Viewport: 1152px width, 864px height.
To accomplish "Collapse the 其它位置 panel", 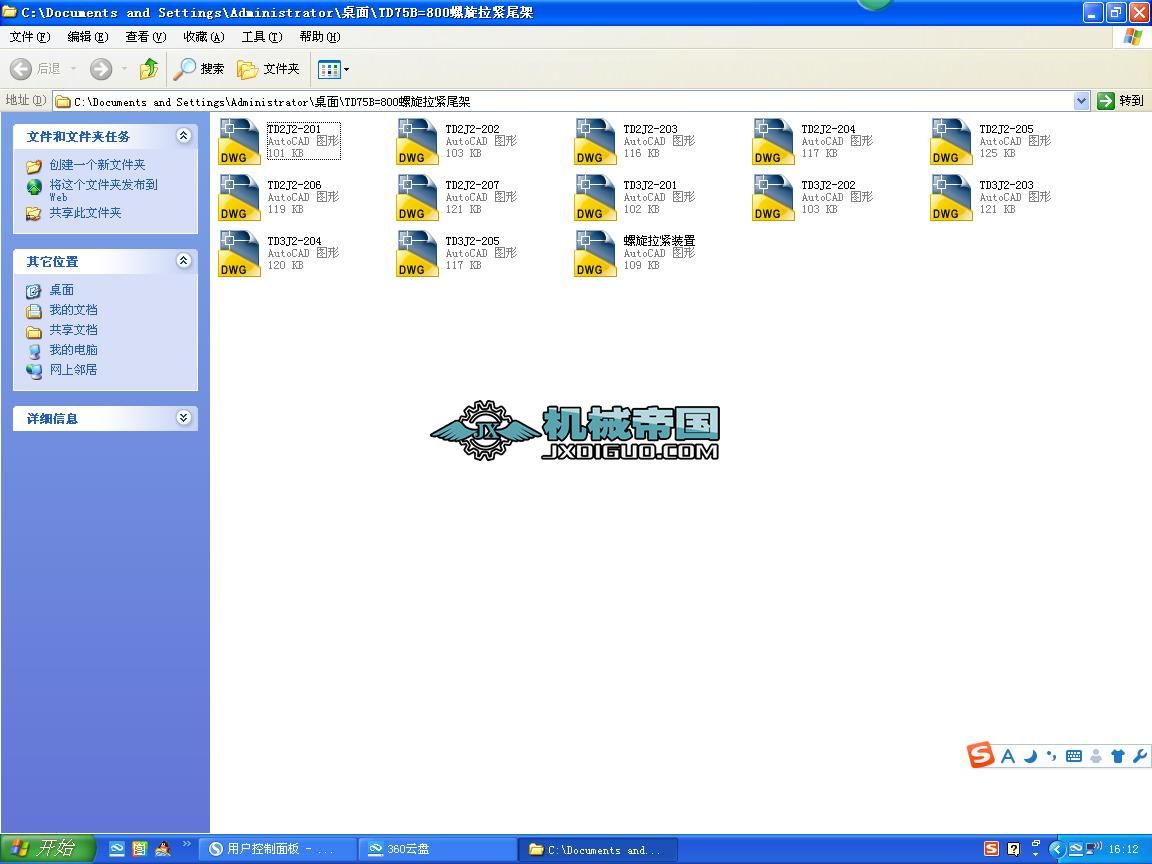I will tap(184, 261).
